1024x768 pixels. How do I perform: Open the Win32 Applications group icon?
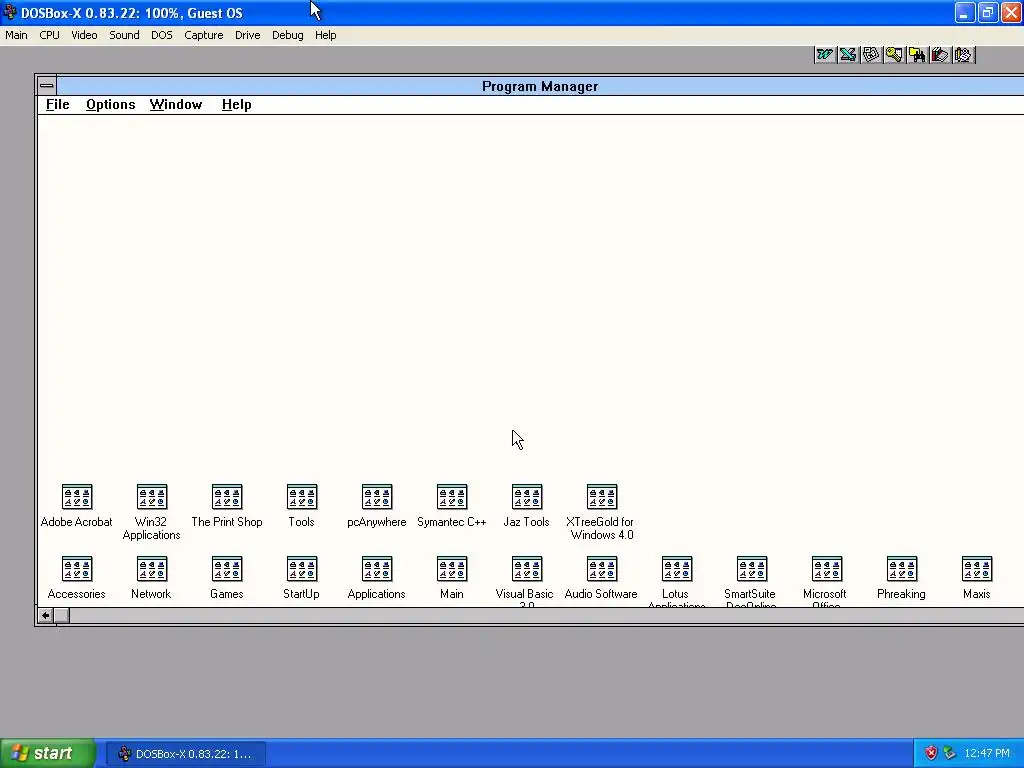[x=152, y=497]
